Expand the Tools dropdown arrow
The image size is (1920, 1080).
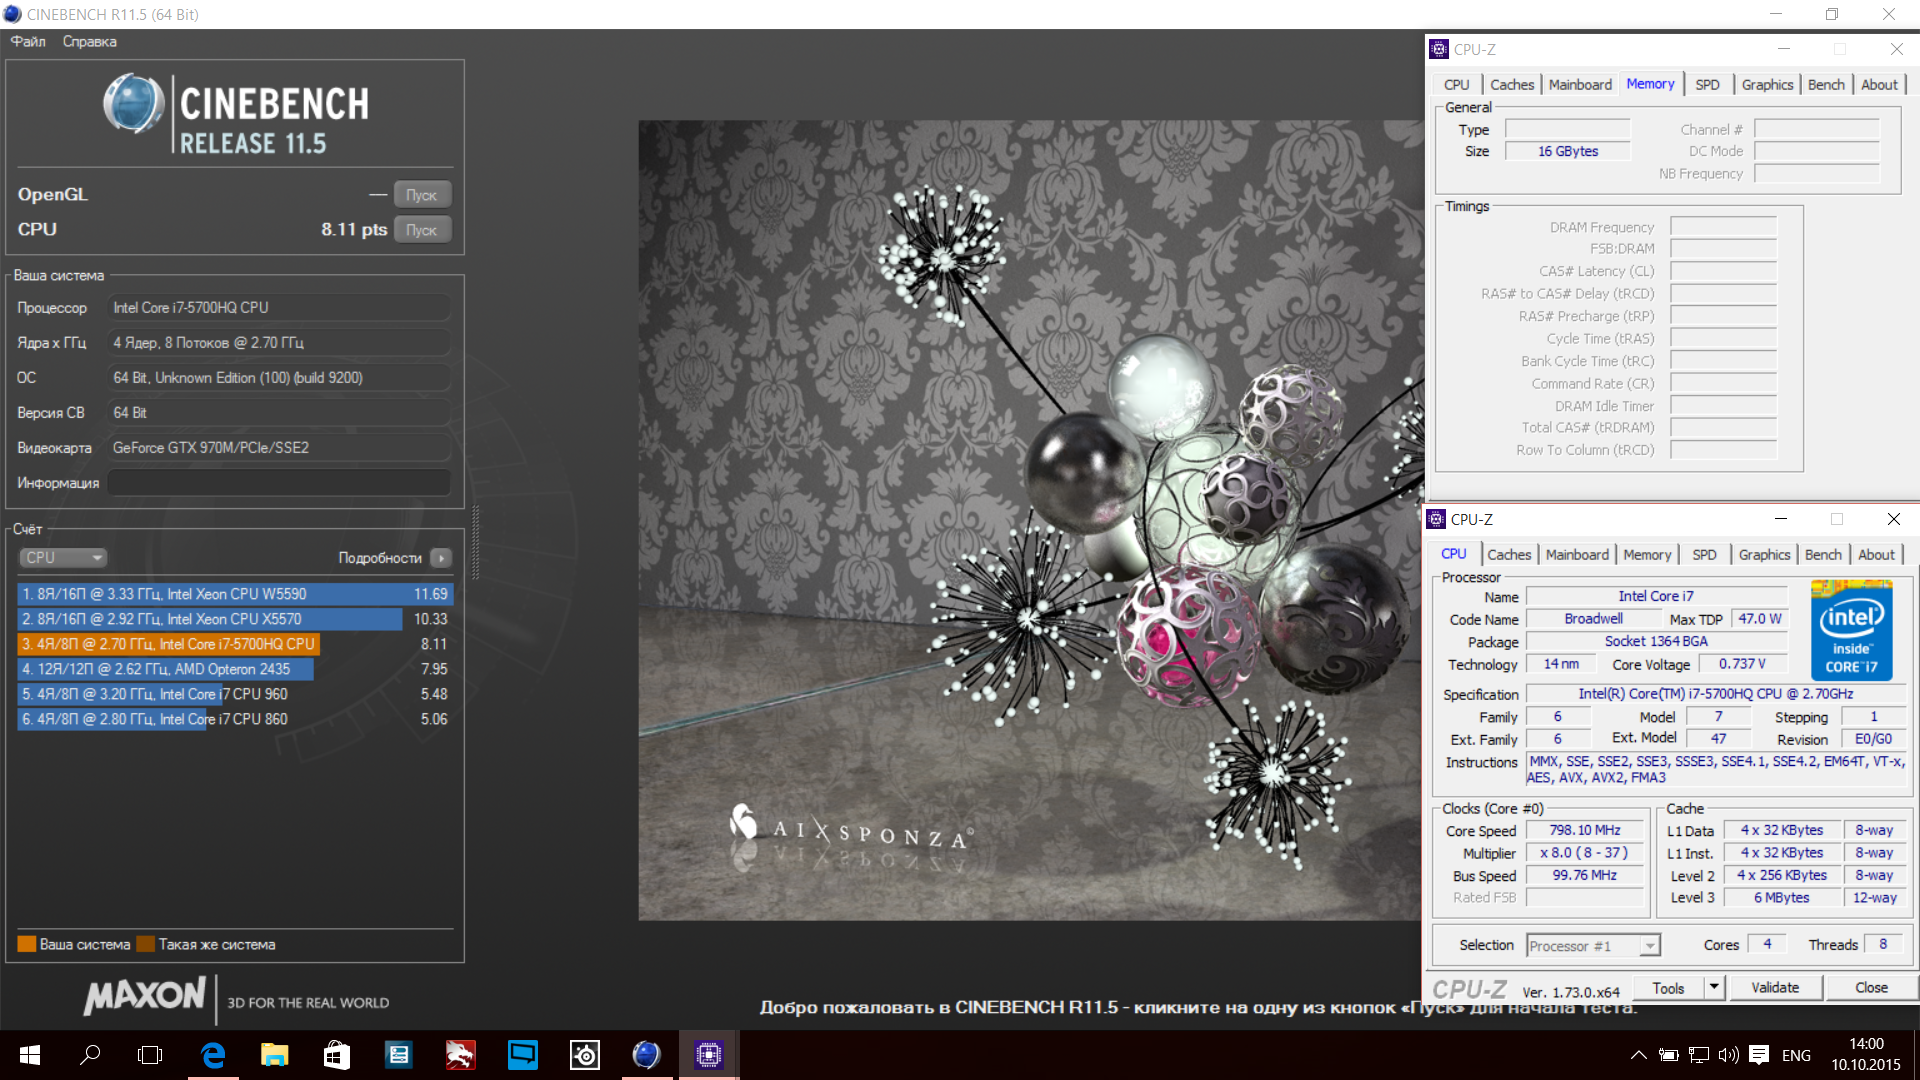tap(1714, 988)
